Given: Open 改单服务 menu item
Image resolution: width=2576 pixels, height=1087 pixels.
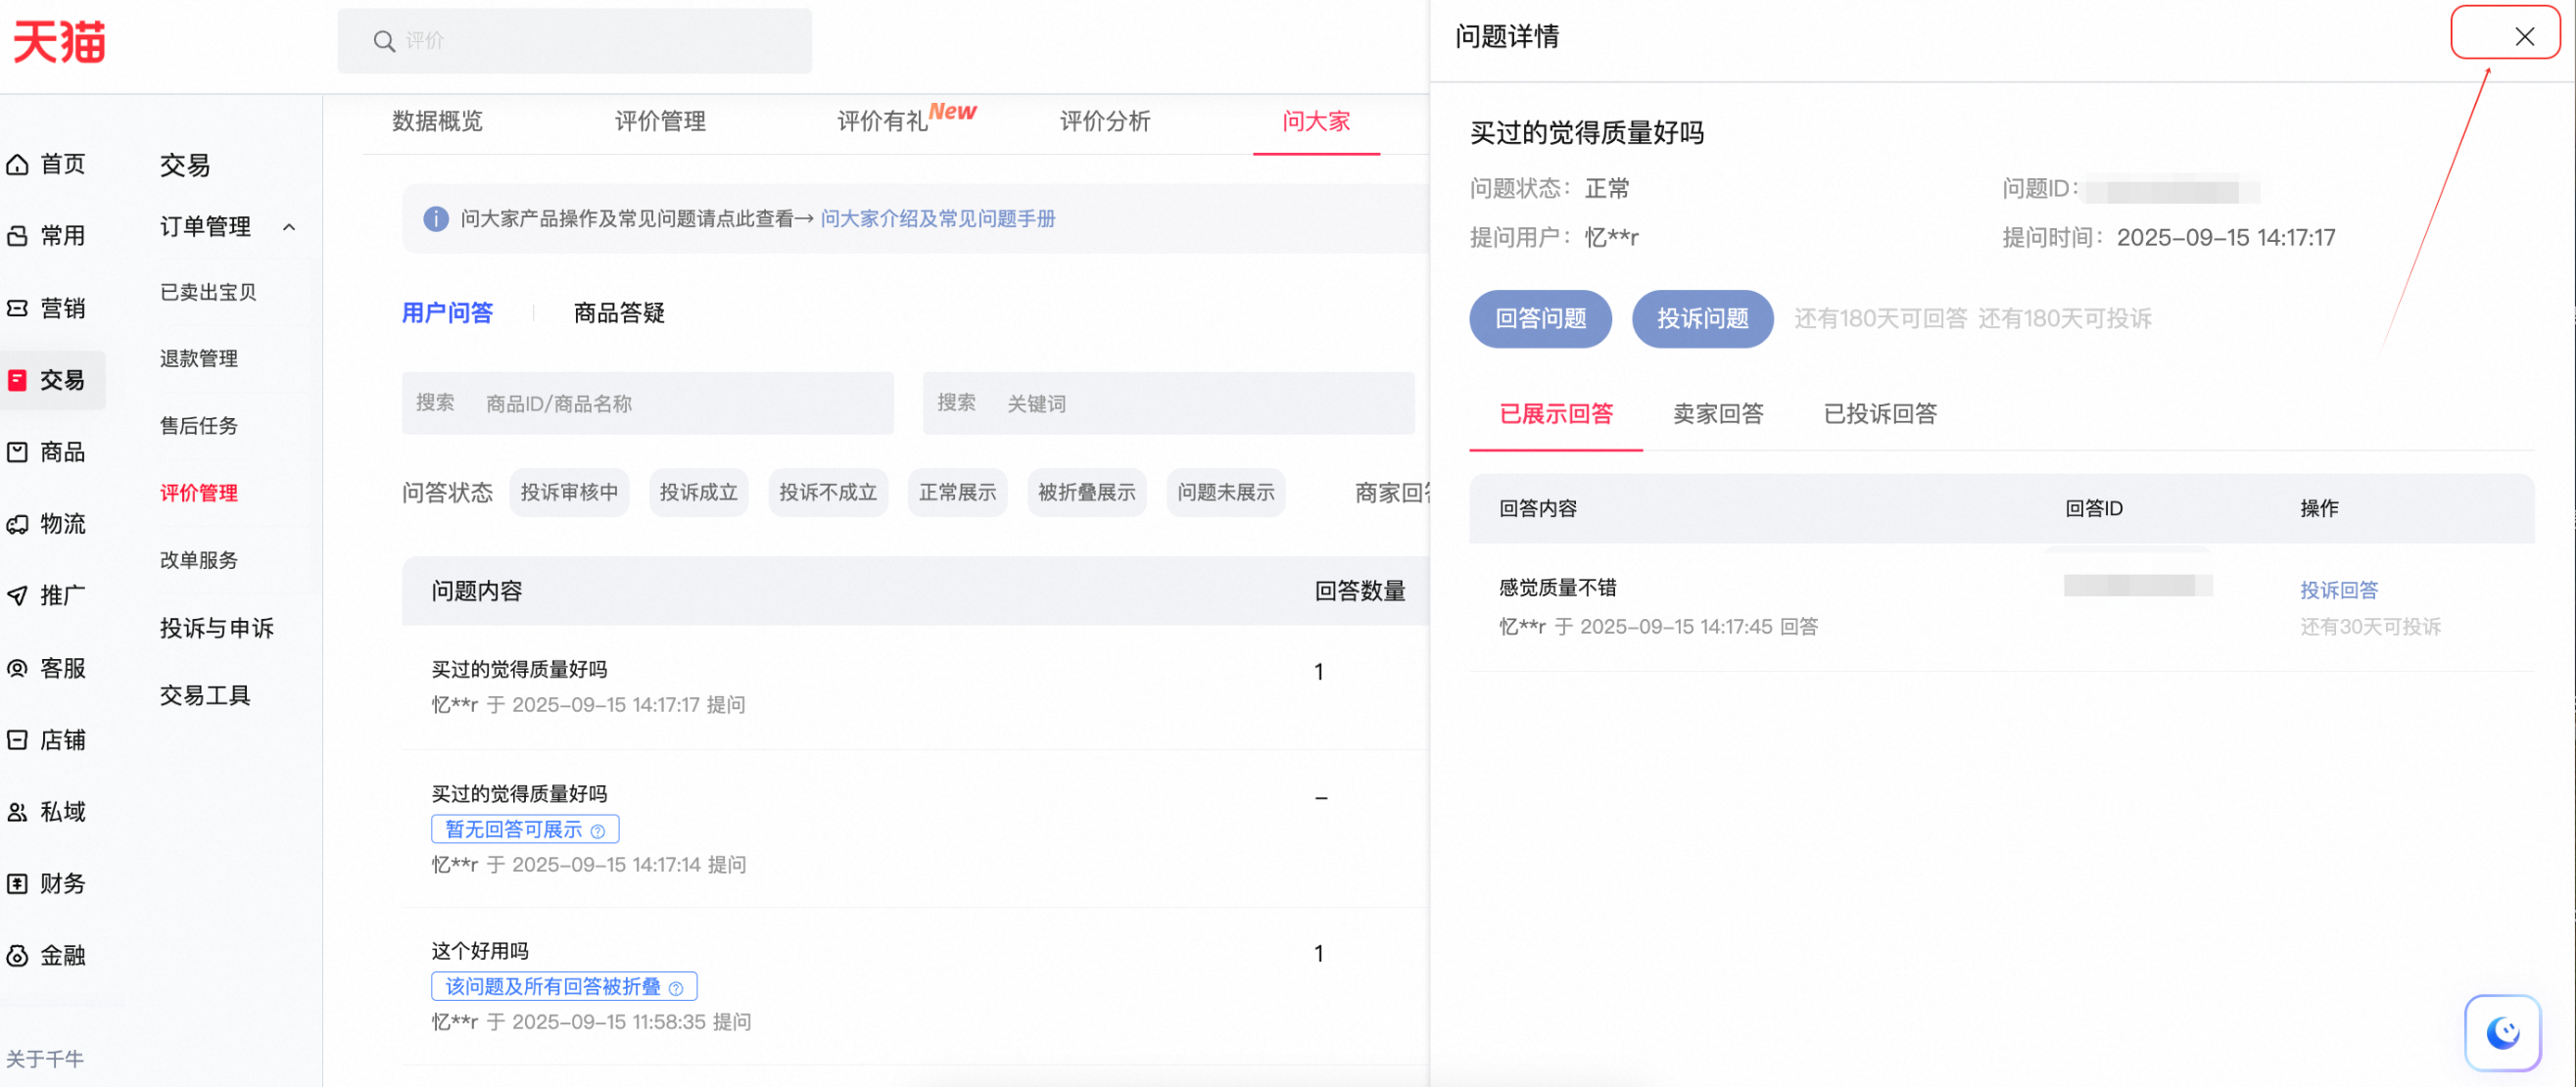Looking at the screenshot, I should click(199, 559).
